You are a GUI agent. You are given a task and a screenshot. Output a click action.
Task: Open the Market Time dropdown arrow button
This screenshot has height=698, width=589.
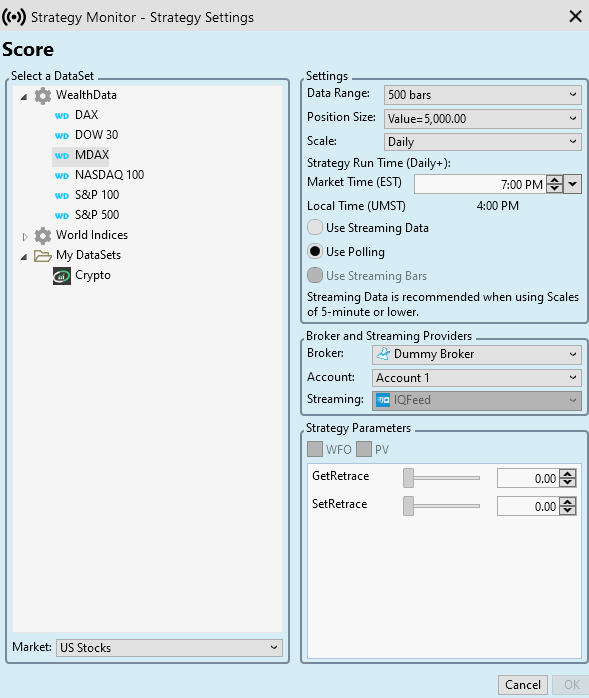pyautogui.click(x=573, y=184)
